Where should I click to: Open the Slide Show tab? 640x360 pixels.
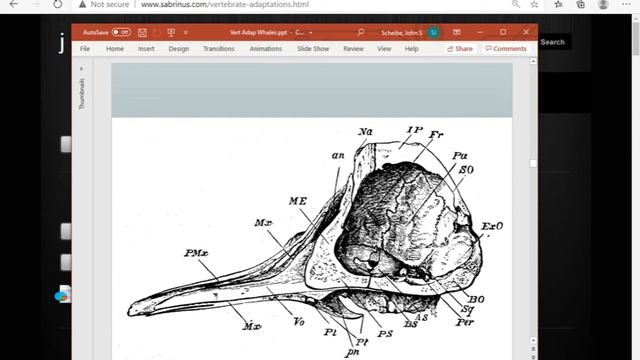313,49
